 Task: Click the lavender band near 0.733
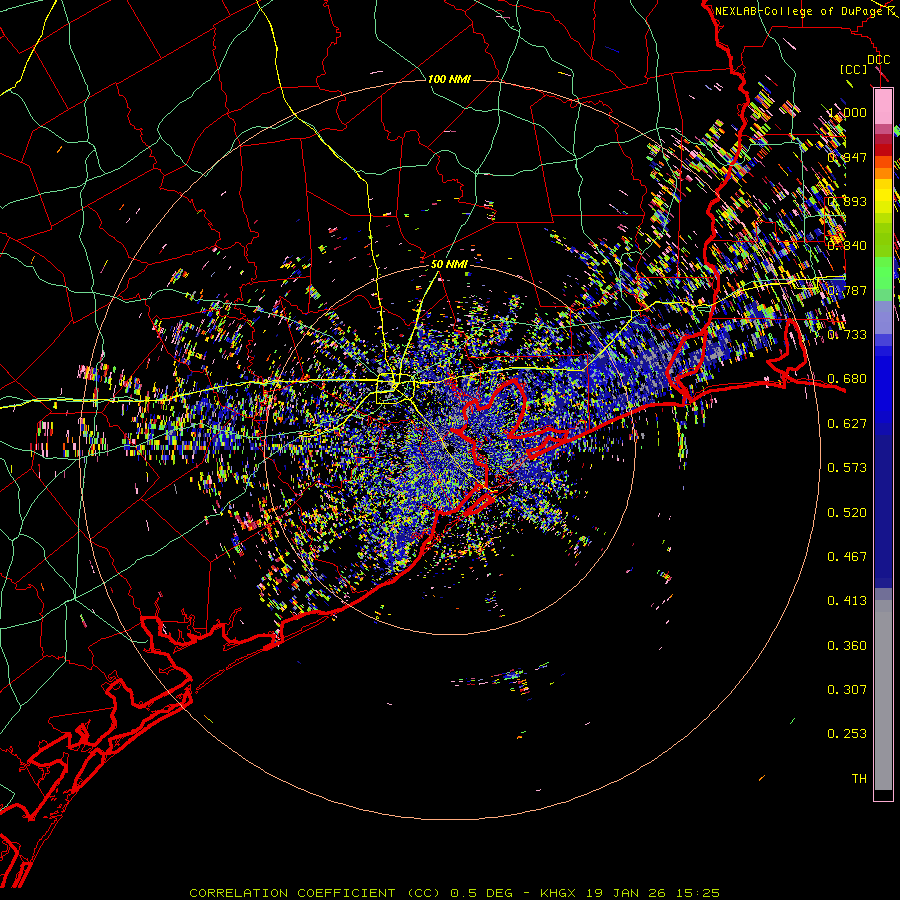coord(883,319)
